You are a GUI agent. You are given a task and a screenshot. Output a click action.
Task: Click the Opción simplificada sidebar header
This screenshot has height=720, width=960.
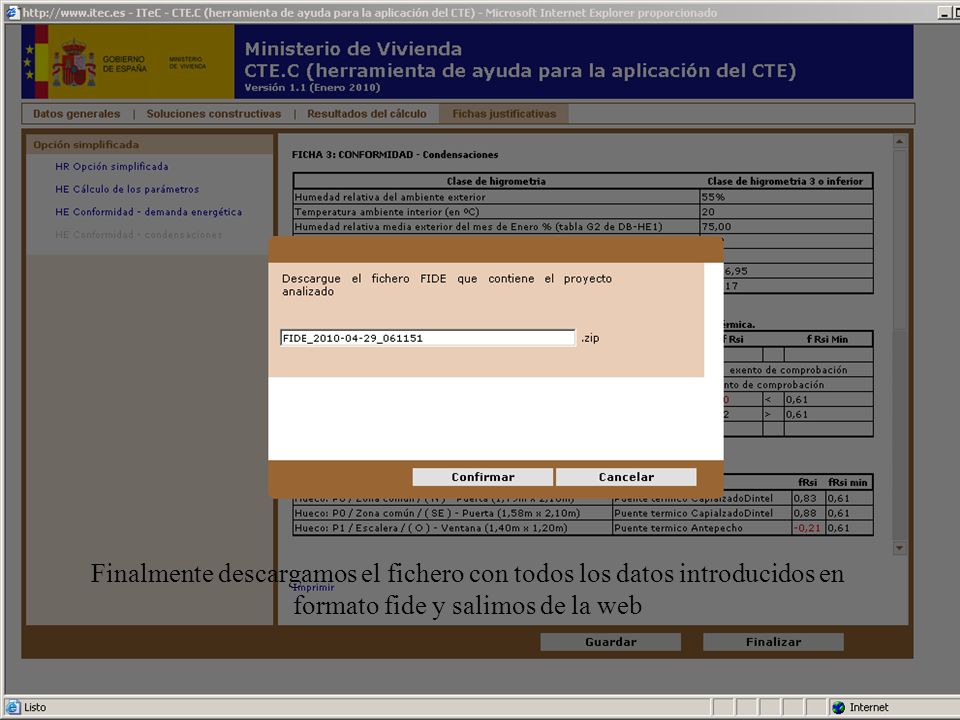point(149,144)
